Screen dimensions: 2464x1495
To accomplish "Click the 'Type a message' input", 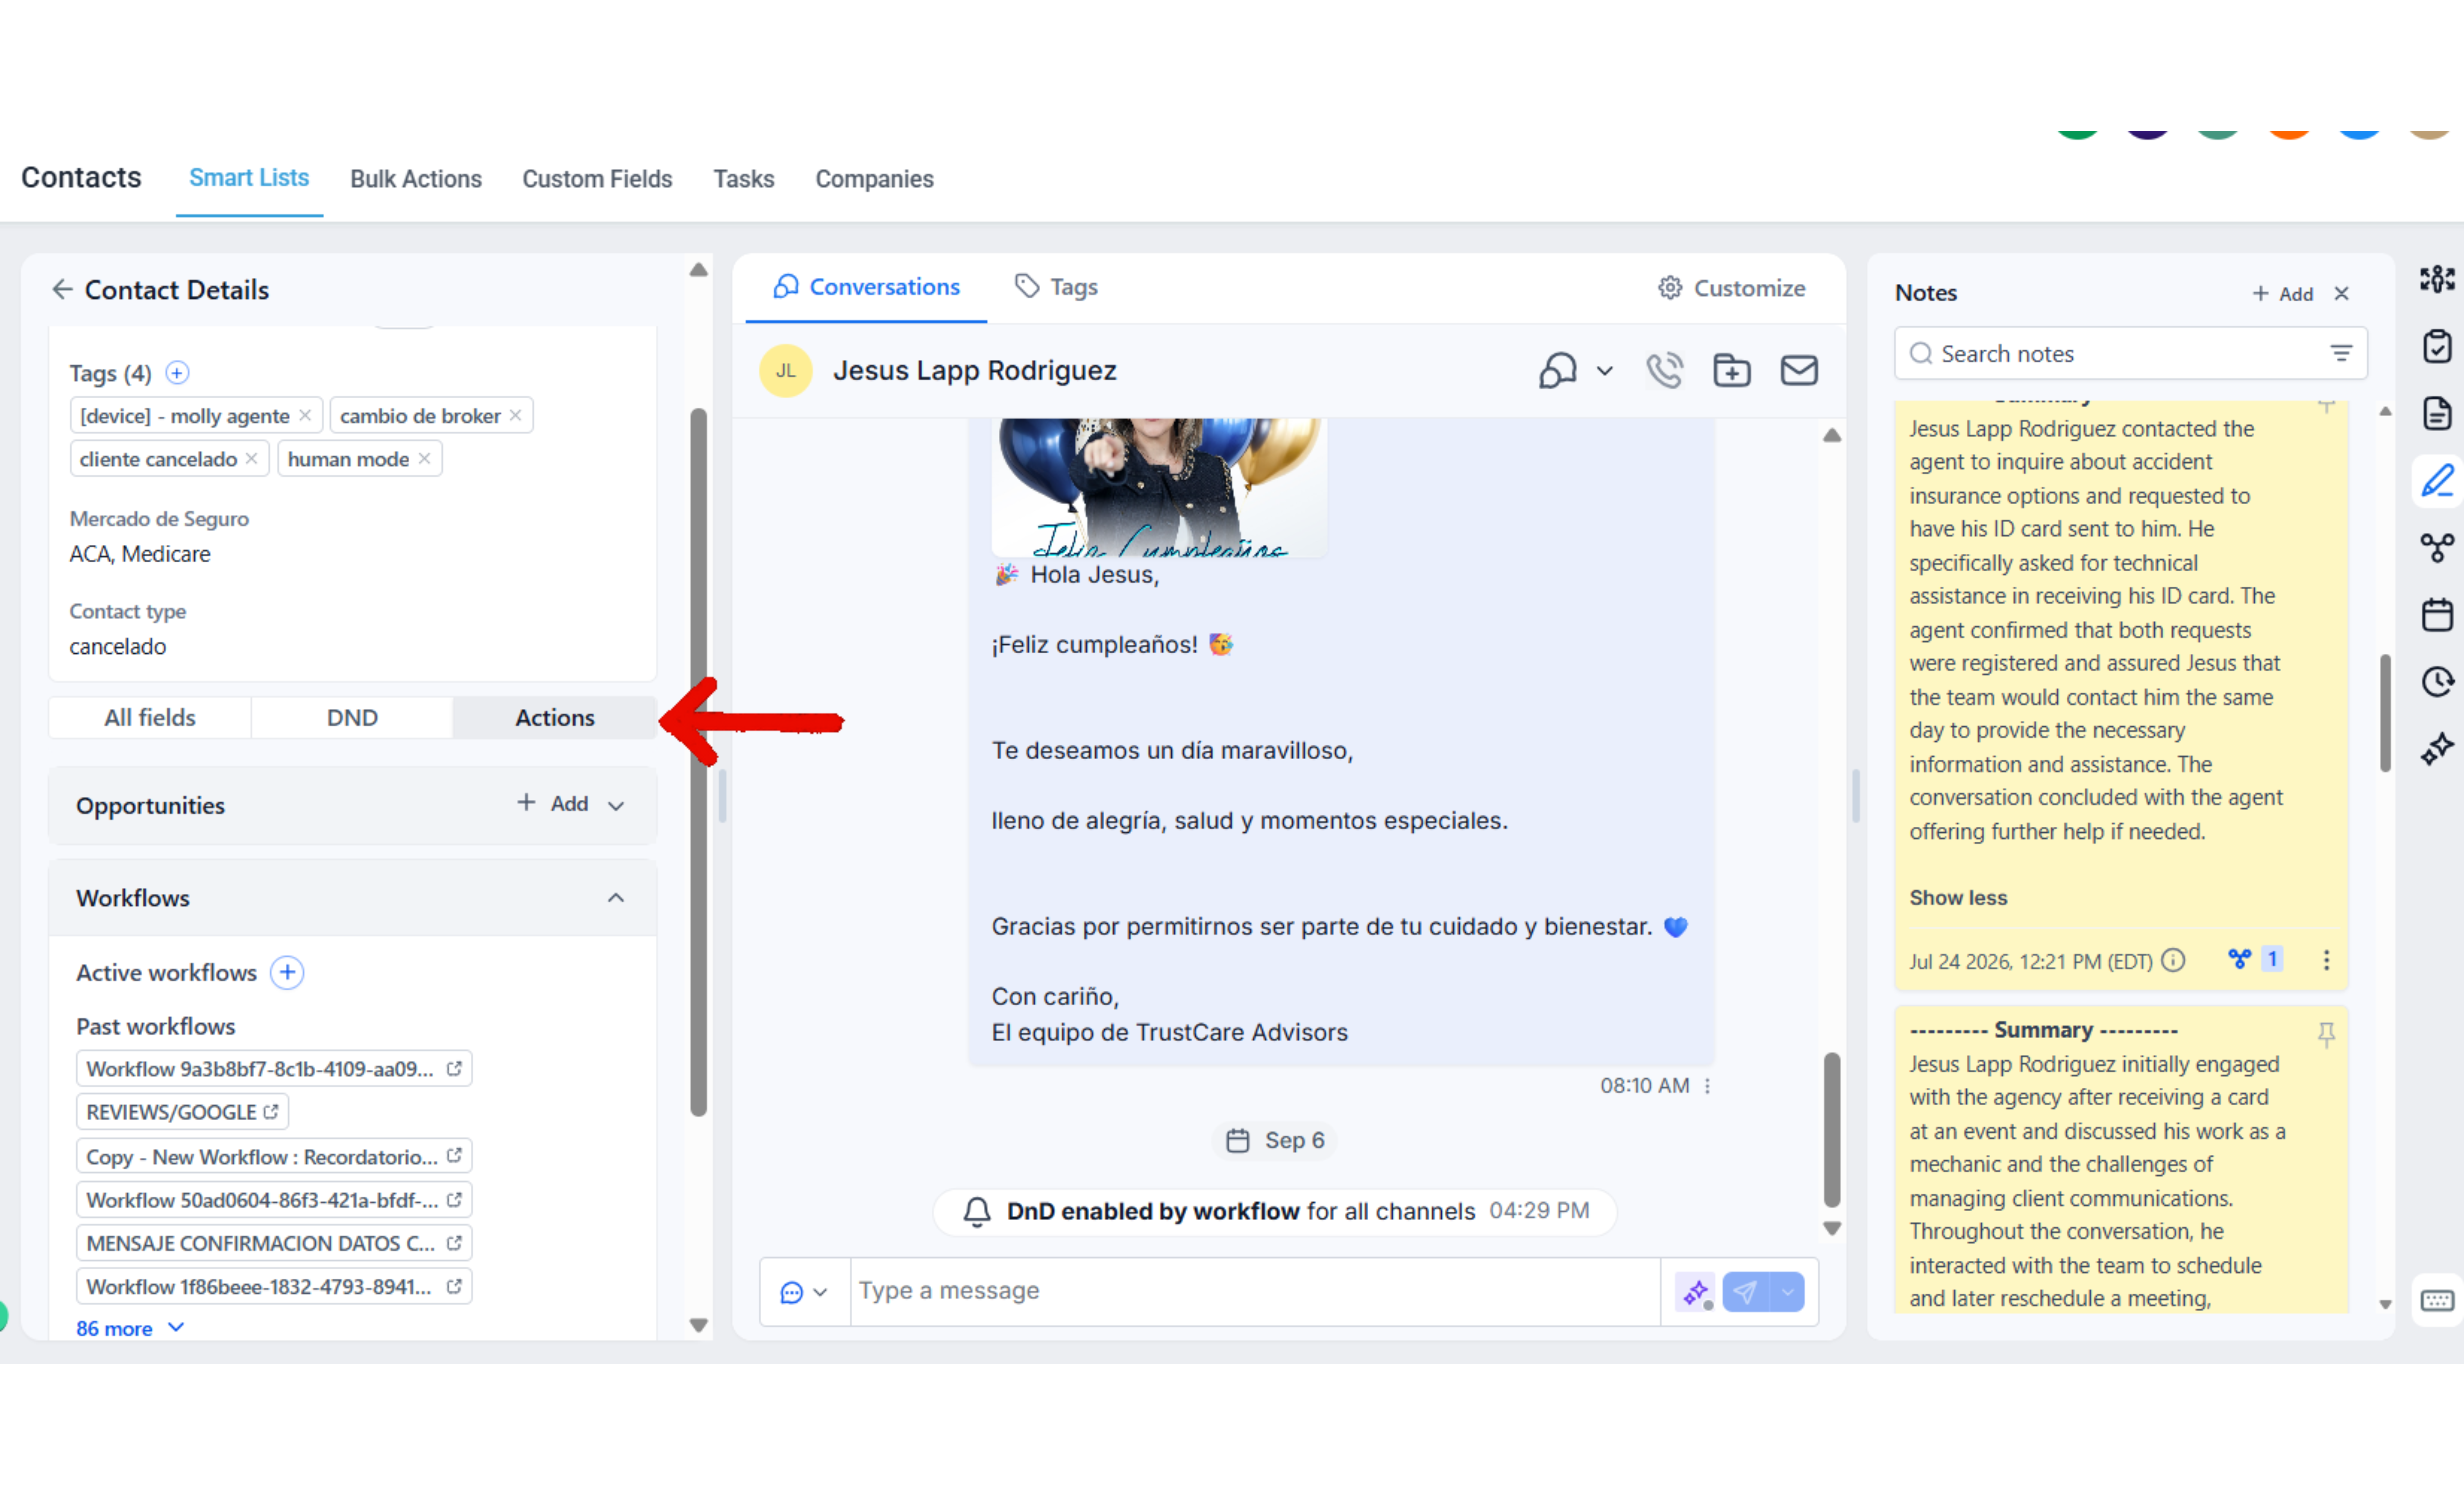I will 1254,1292.
